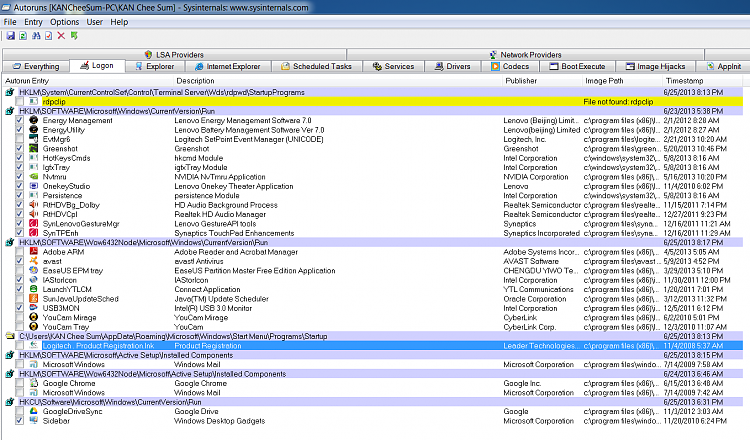
Task: Click the Refresh toolbar icon
Action: tap(23, 36)
